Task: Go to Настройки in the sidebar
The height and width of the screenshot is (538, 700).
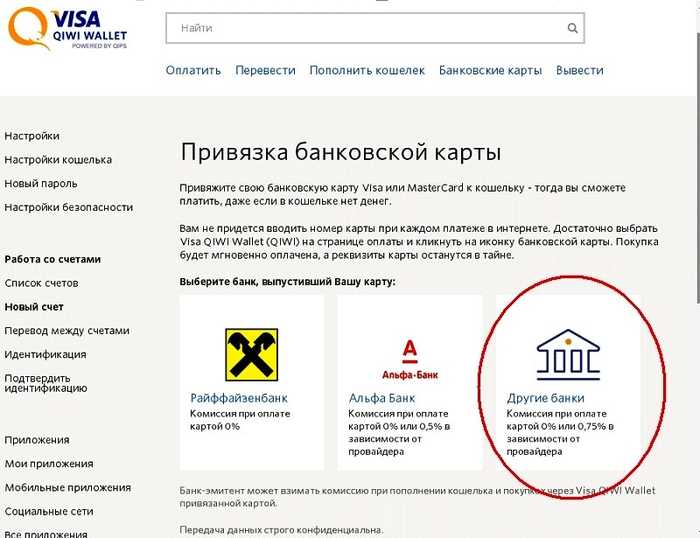Action: [32, 136]
